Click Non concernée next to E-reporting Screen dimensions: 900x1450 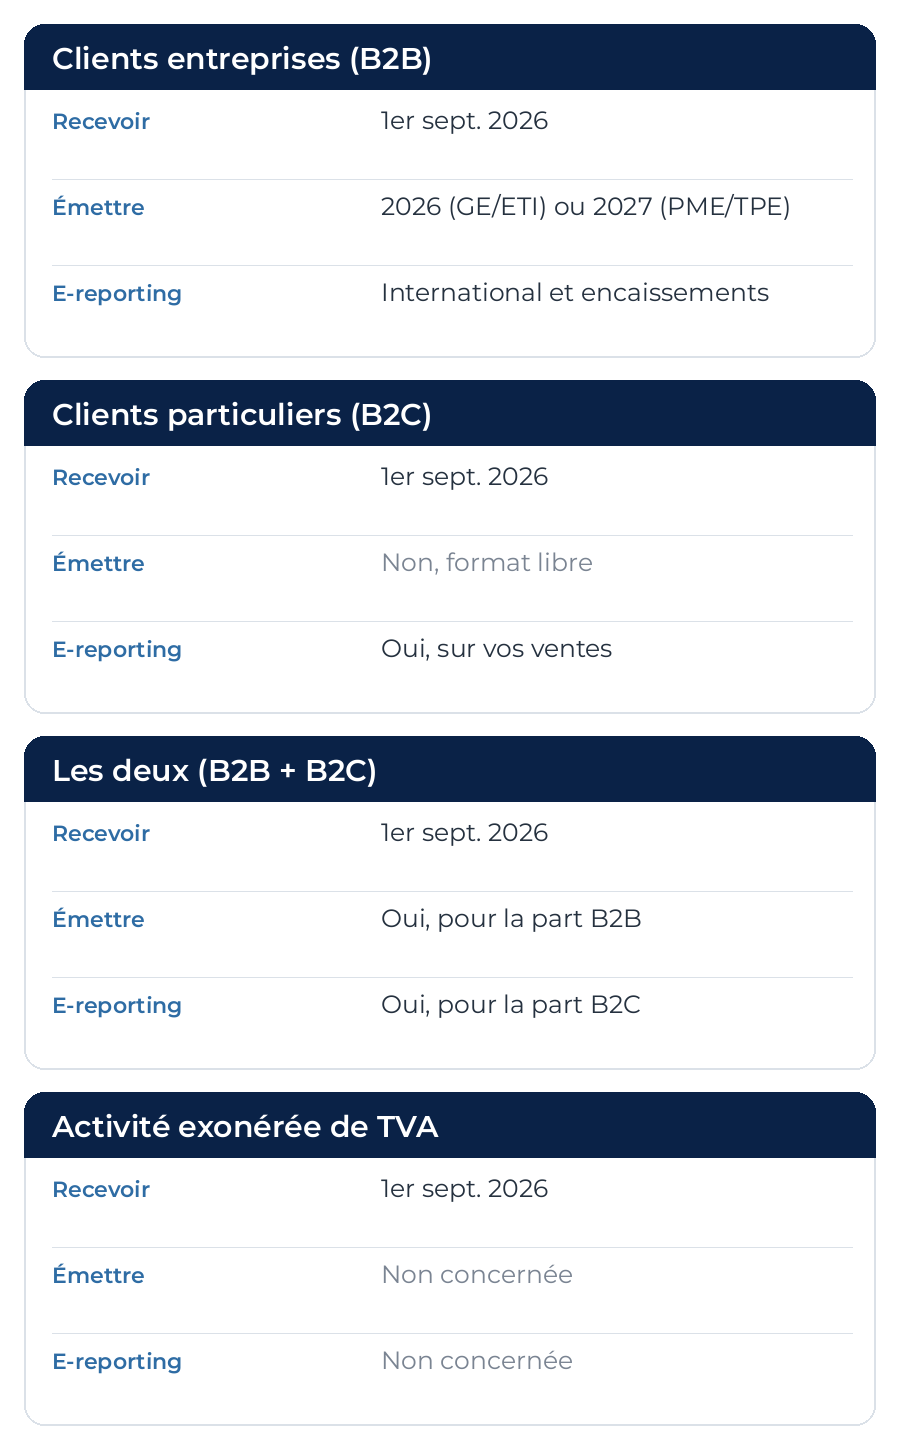(x=477, y=1361)
